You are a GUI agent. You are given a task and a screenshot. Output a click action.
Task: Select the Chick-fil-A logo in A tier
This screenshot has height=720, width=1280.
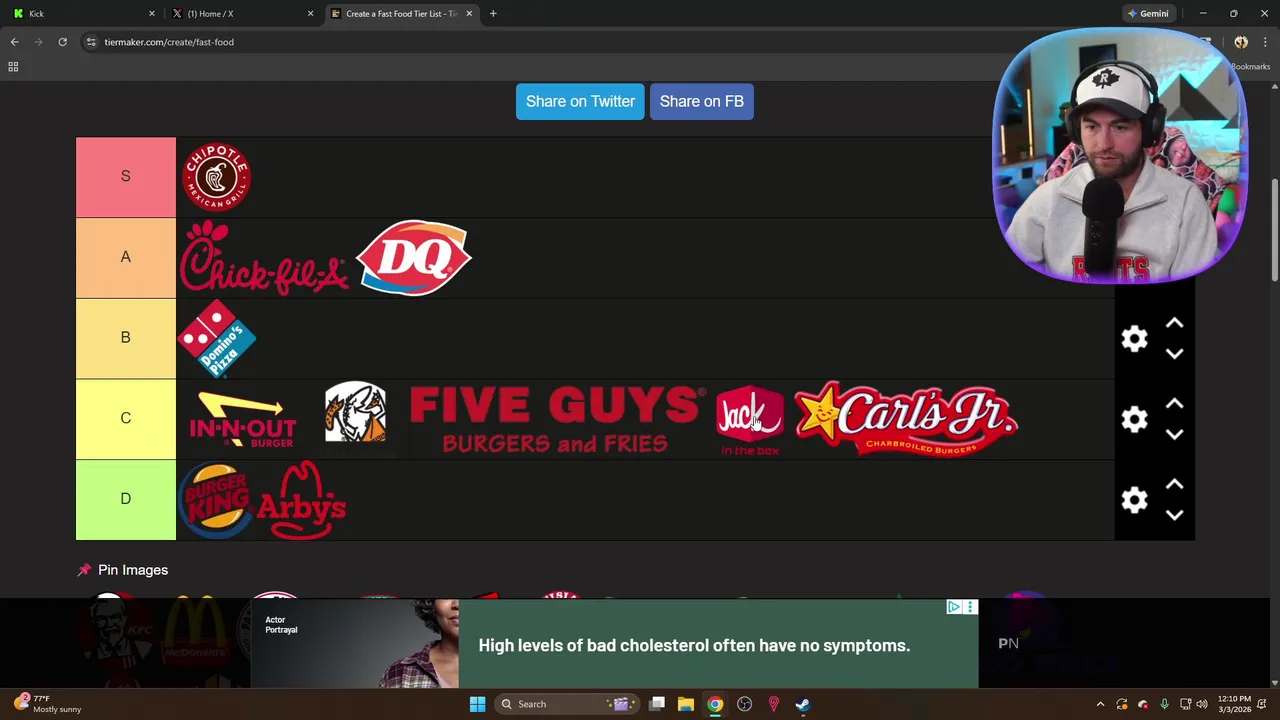264,258
